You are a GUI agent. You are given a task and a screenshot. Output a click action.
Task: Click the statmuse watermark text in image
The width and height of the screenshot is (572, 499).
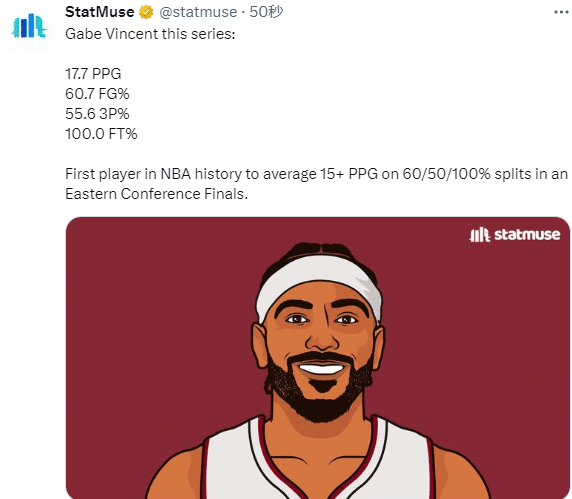[527, 235]
